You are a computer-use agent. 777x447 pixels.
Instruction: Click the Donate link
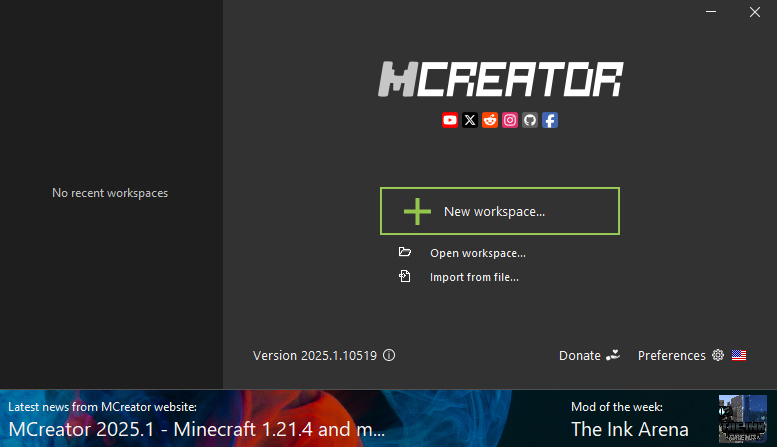580,355
